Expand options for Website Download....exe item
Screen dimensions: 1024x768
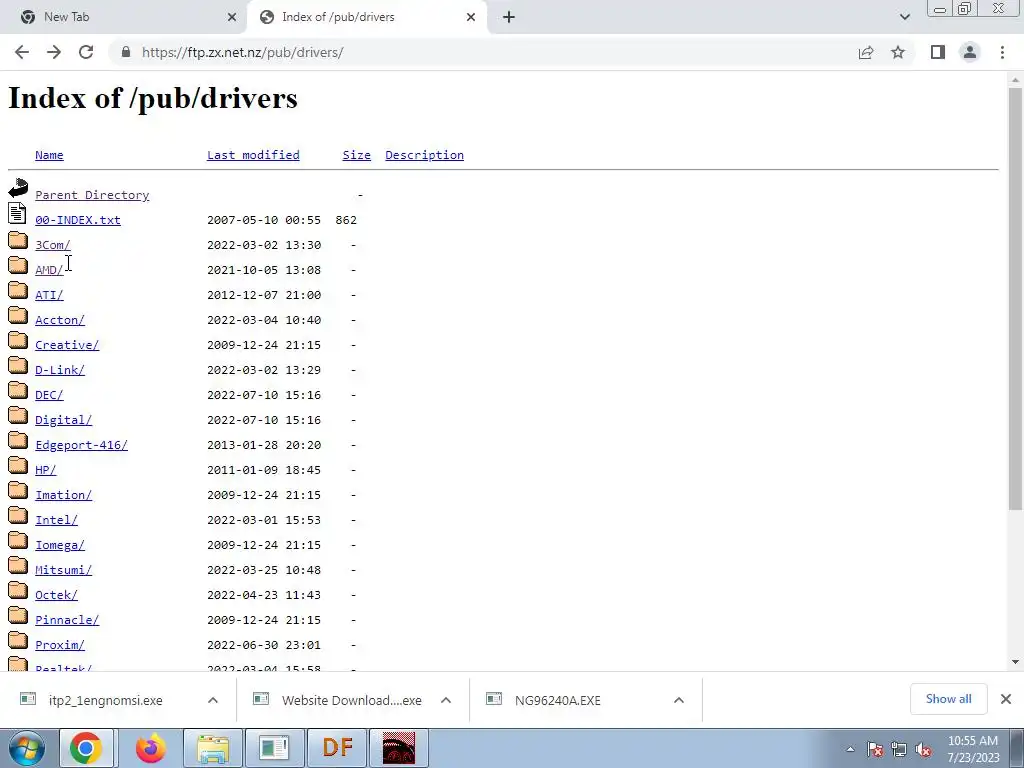446,700
